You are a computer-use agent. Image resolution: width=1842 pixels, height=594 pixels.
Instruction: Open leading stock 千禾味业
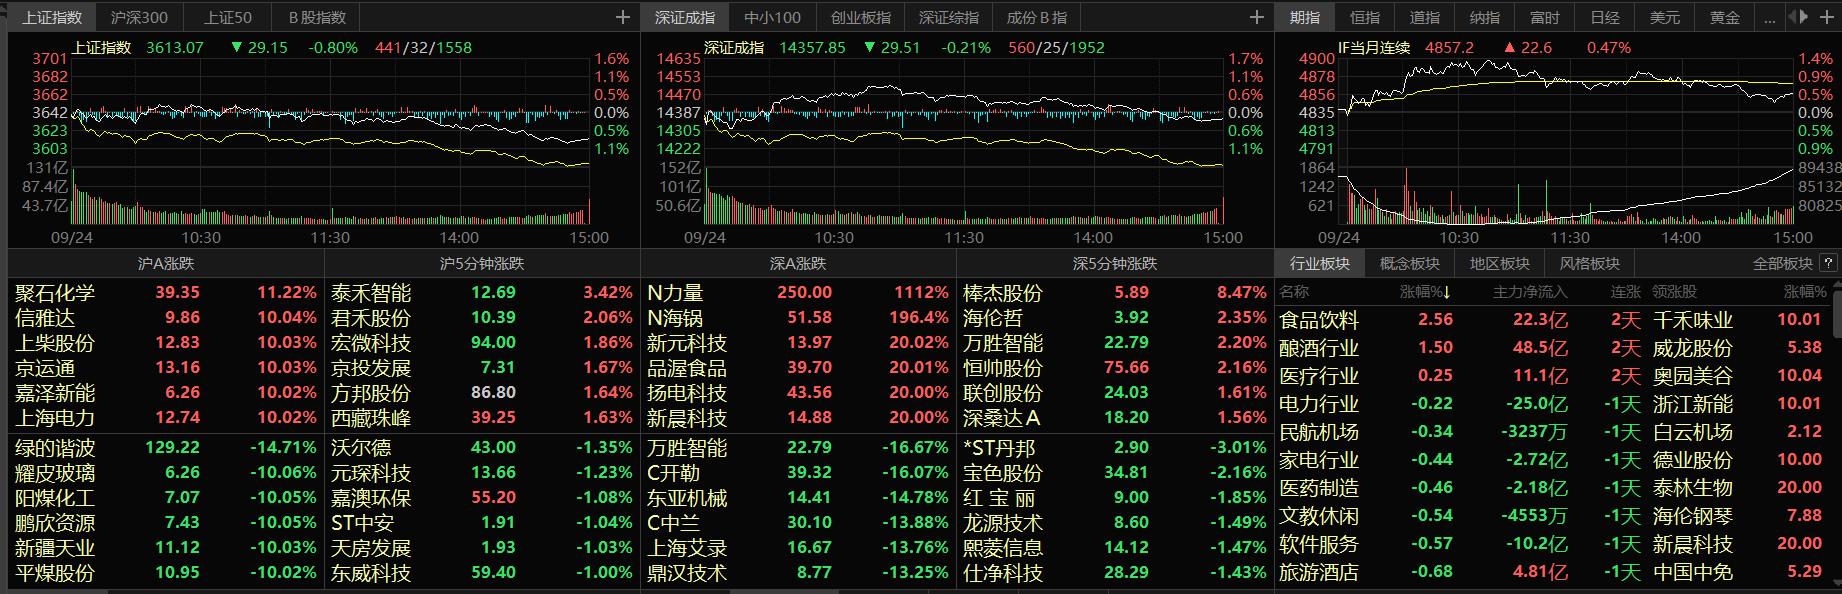[1692, 320]
